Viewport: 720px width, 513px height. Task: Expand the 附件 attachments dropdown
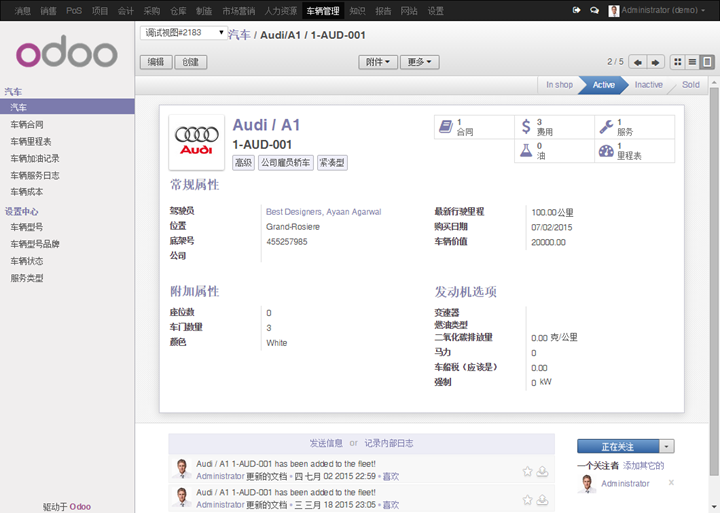click(378, 62)
